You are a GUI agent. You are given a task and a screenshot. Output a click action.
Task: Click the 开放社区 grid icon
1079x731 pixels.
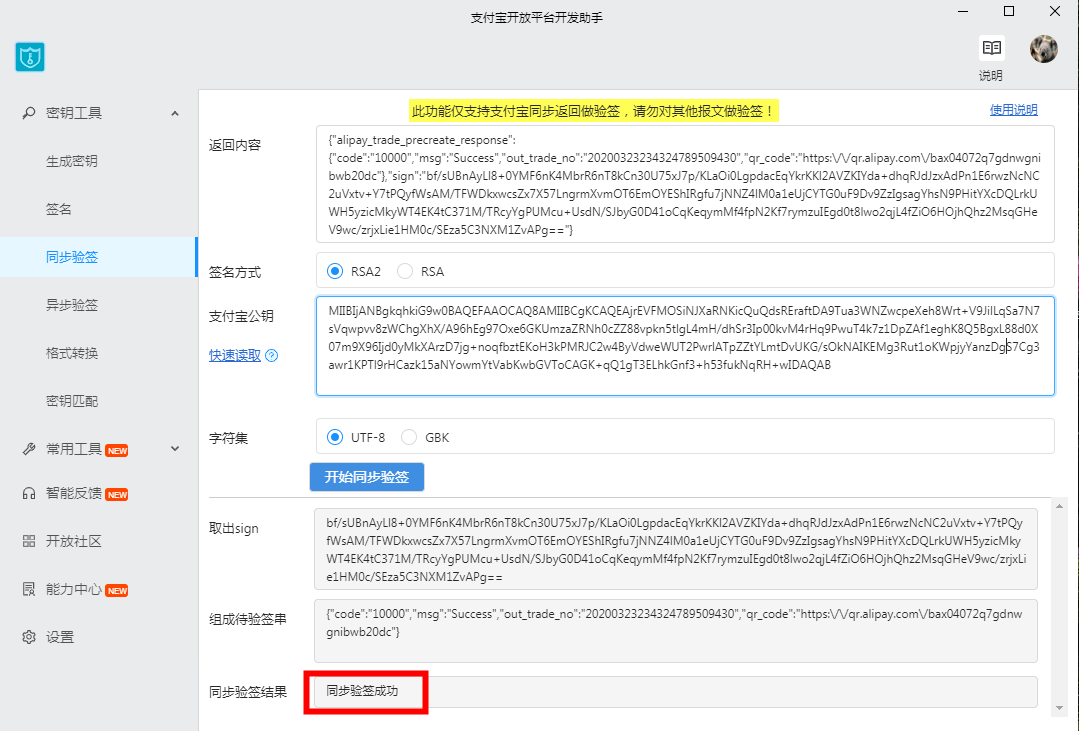[29, 541]
